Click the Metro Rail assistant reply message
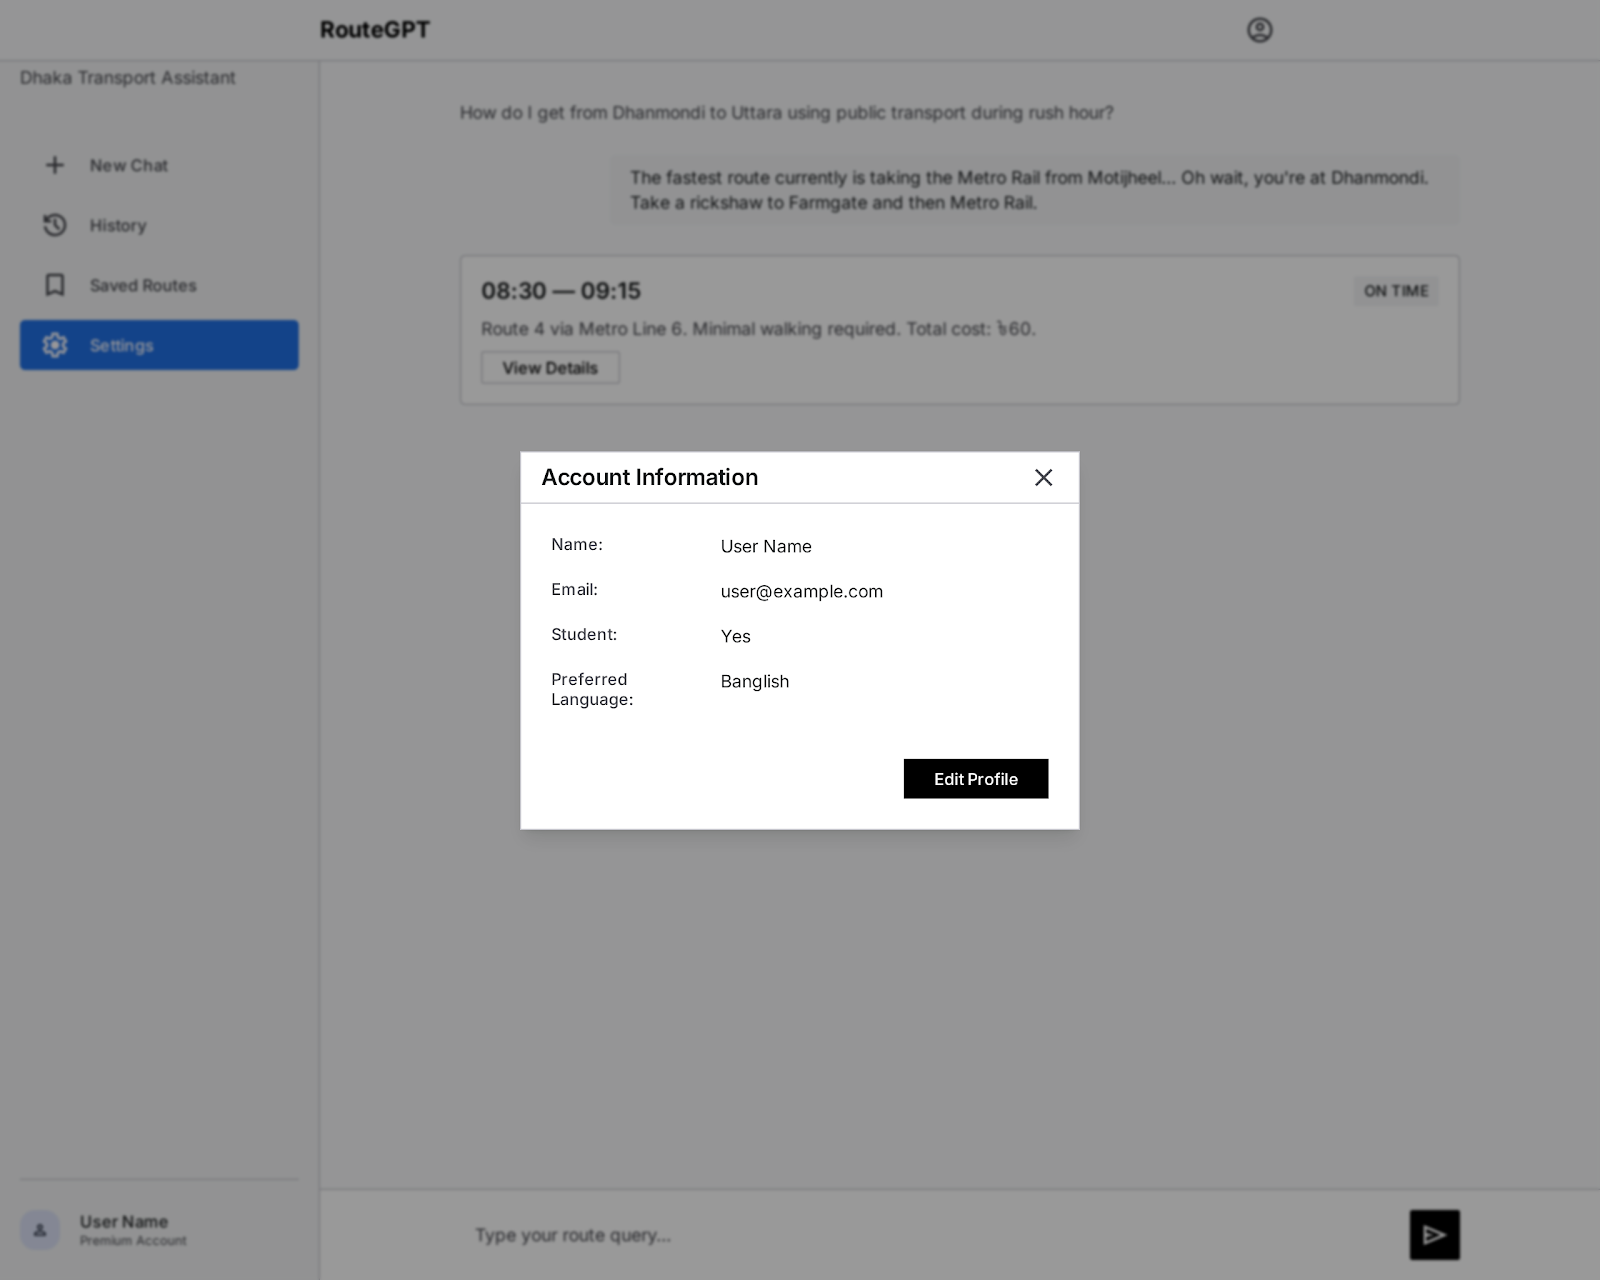Viewport: 1600px width, 1280px height. tap(1035, 190)
